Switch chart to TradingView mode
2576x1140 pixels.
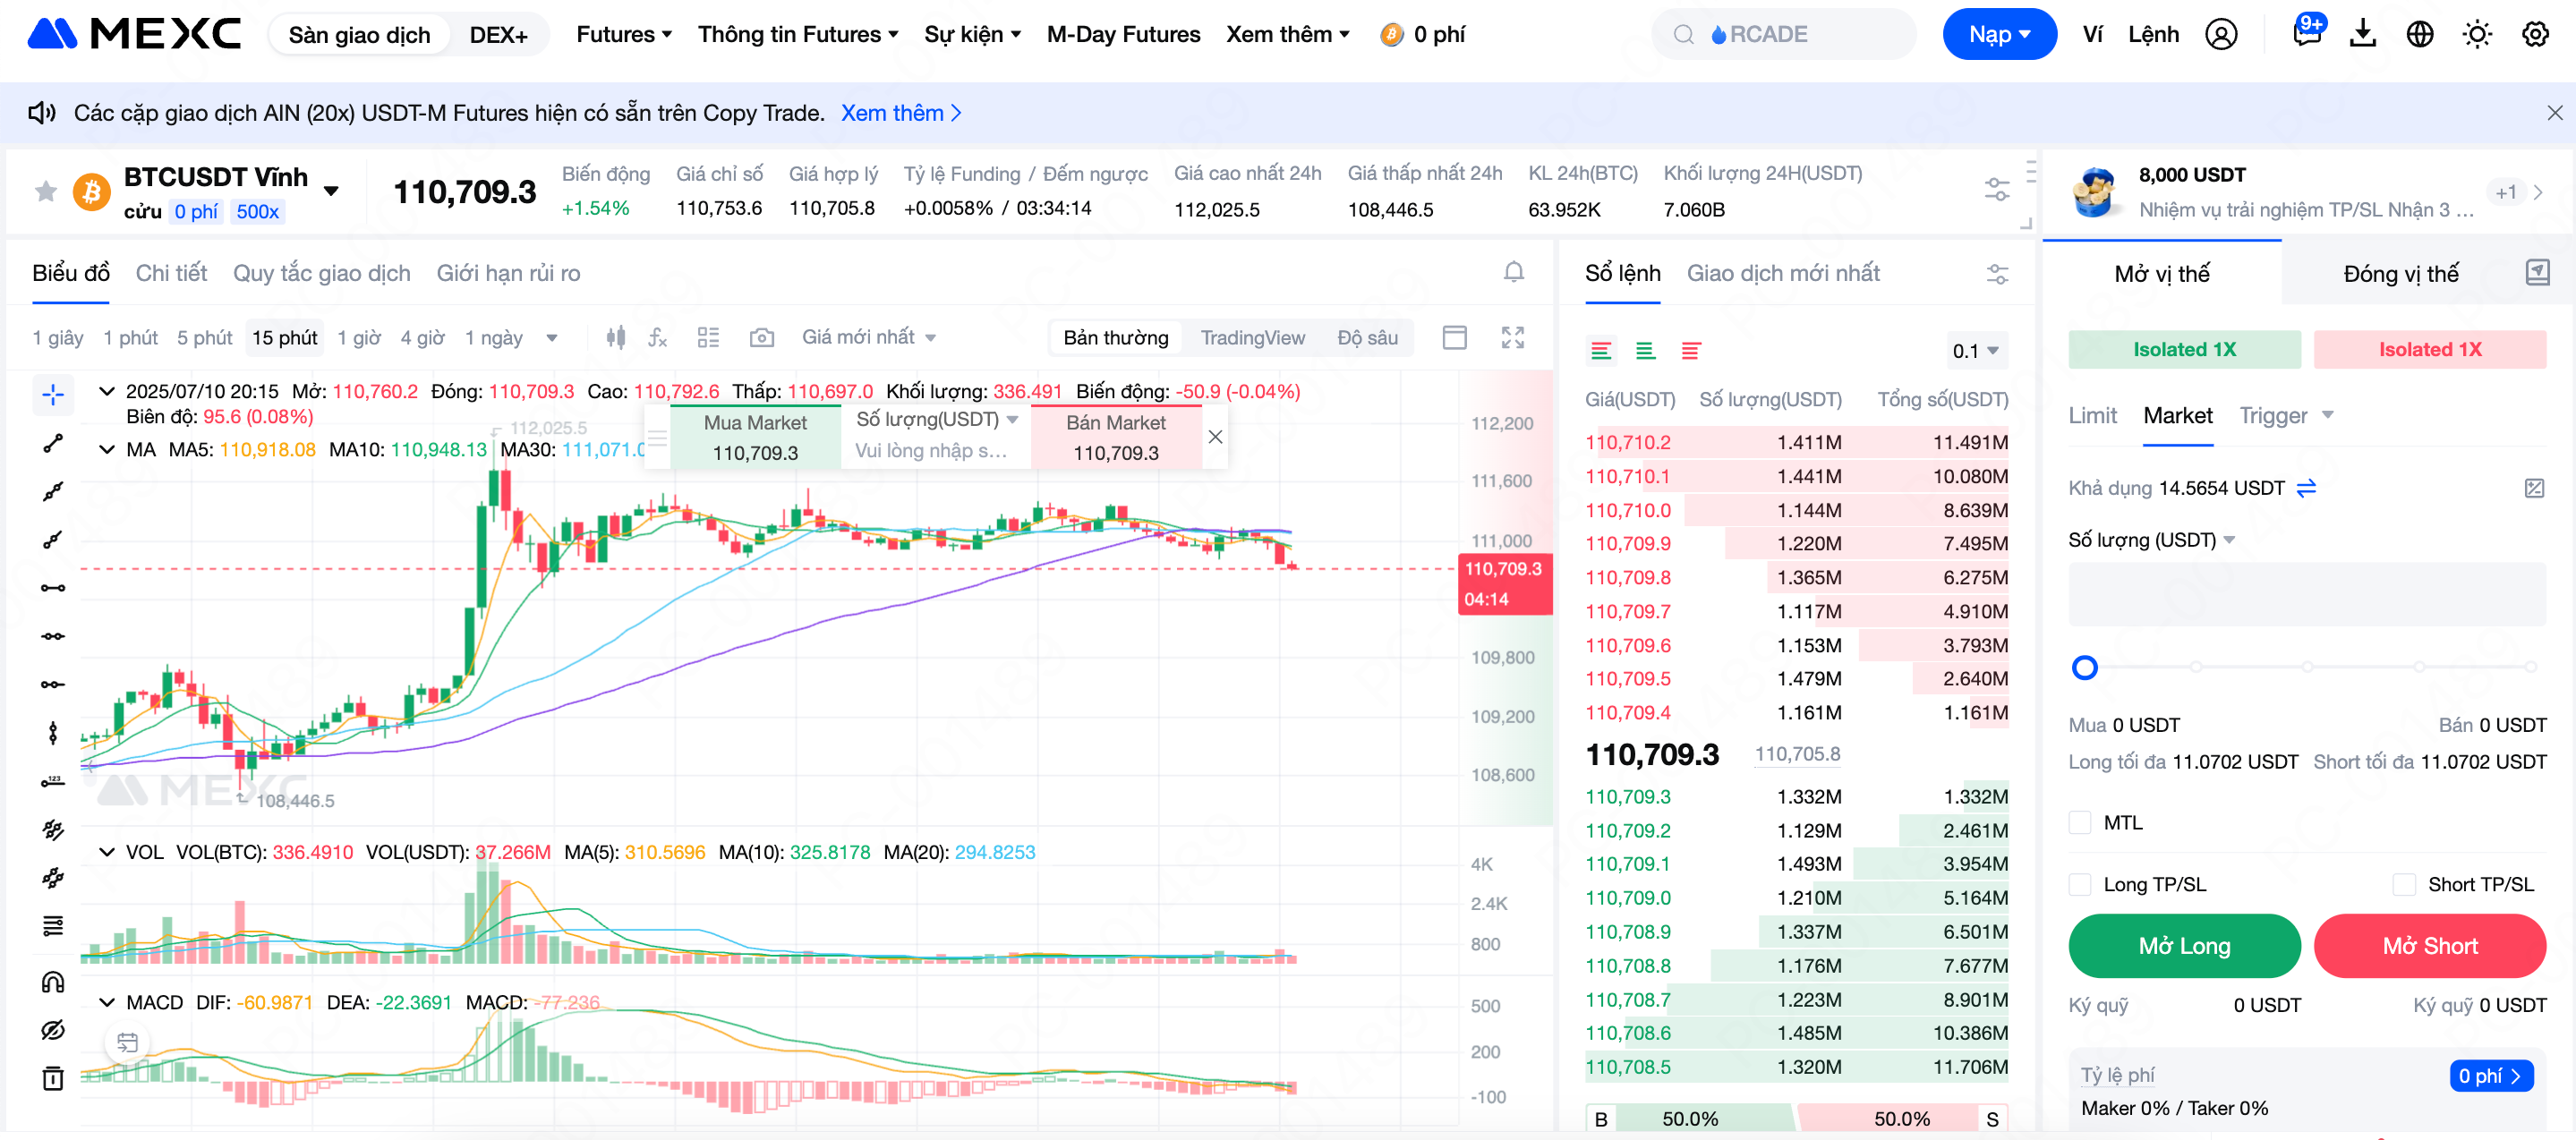point(1252,338)
